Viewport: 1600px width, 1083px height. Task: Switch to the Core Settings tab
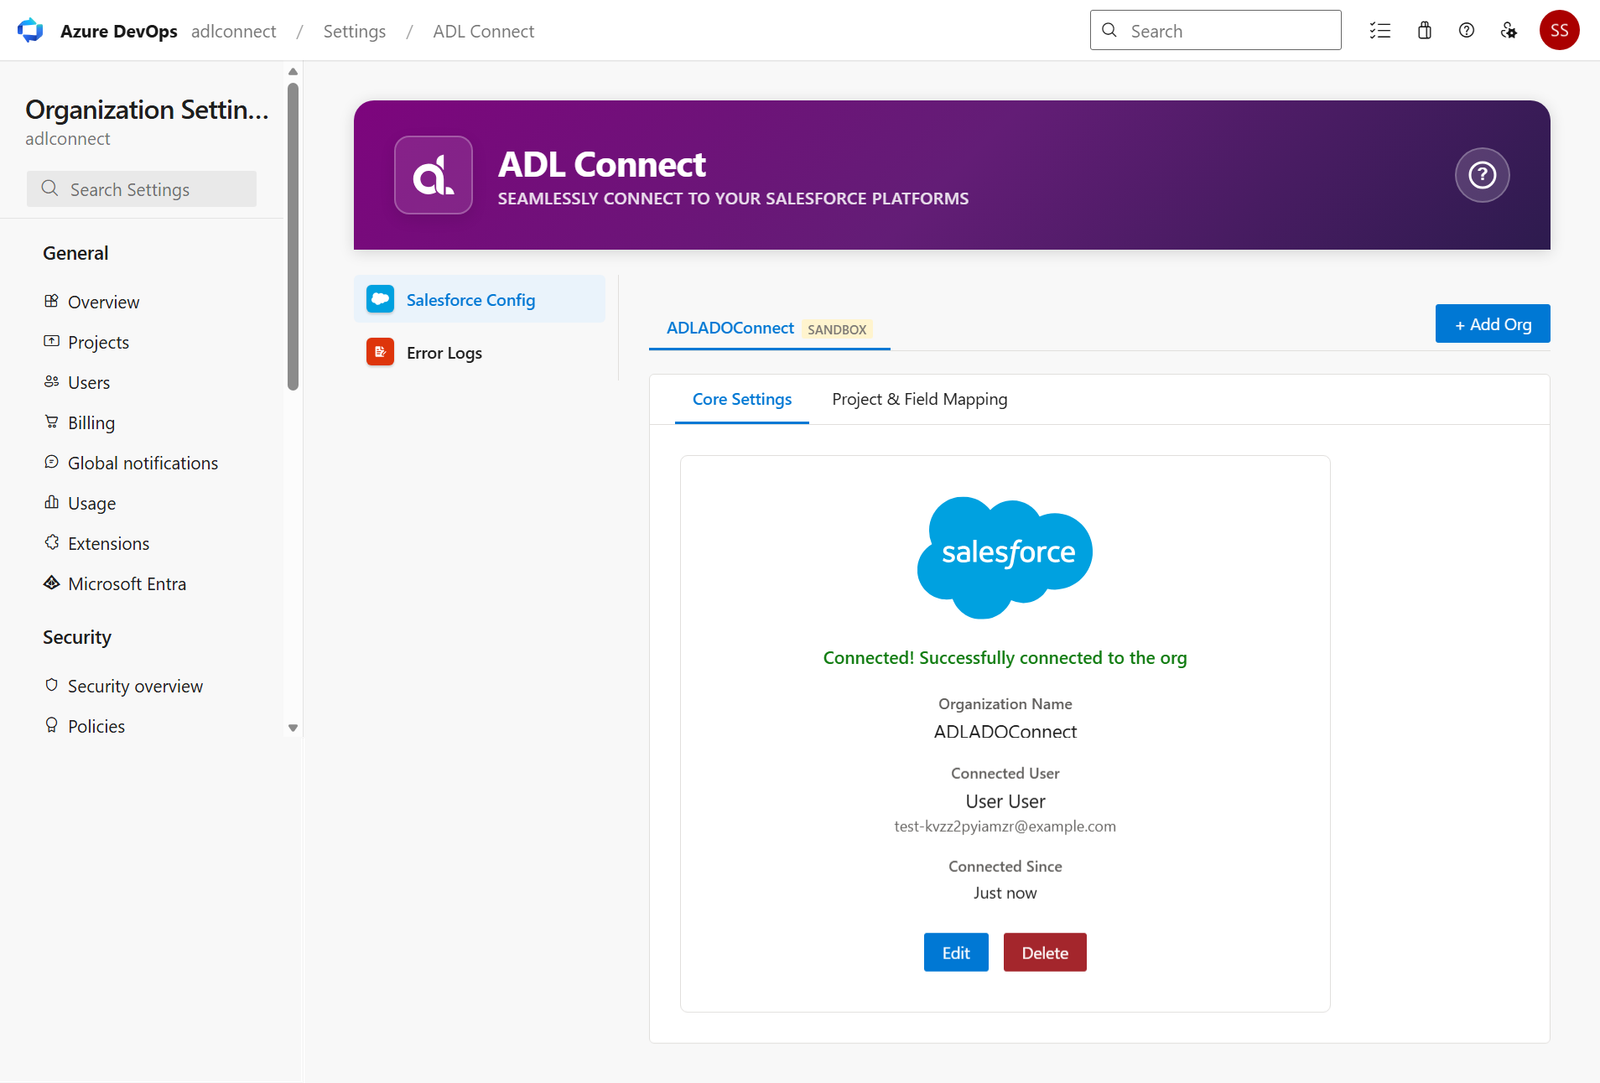[742, 399]
